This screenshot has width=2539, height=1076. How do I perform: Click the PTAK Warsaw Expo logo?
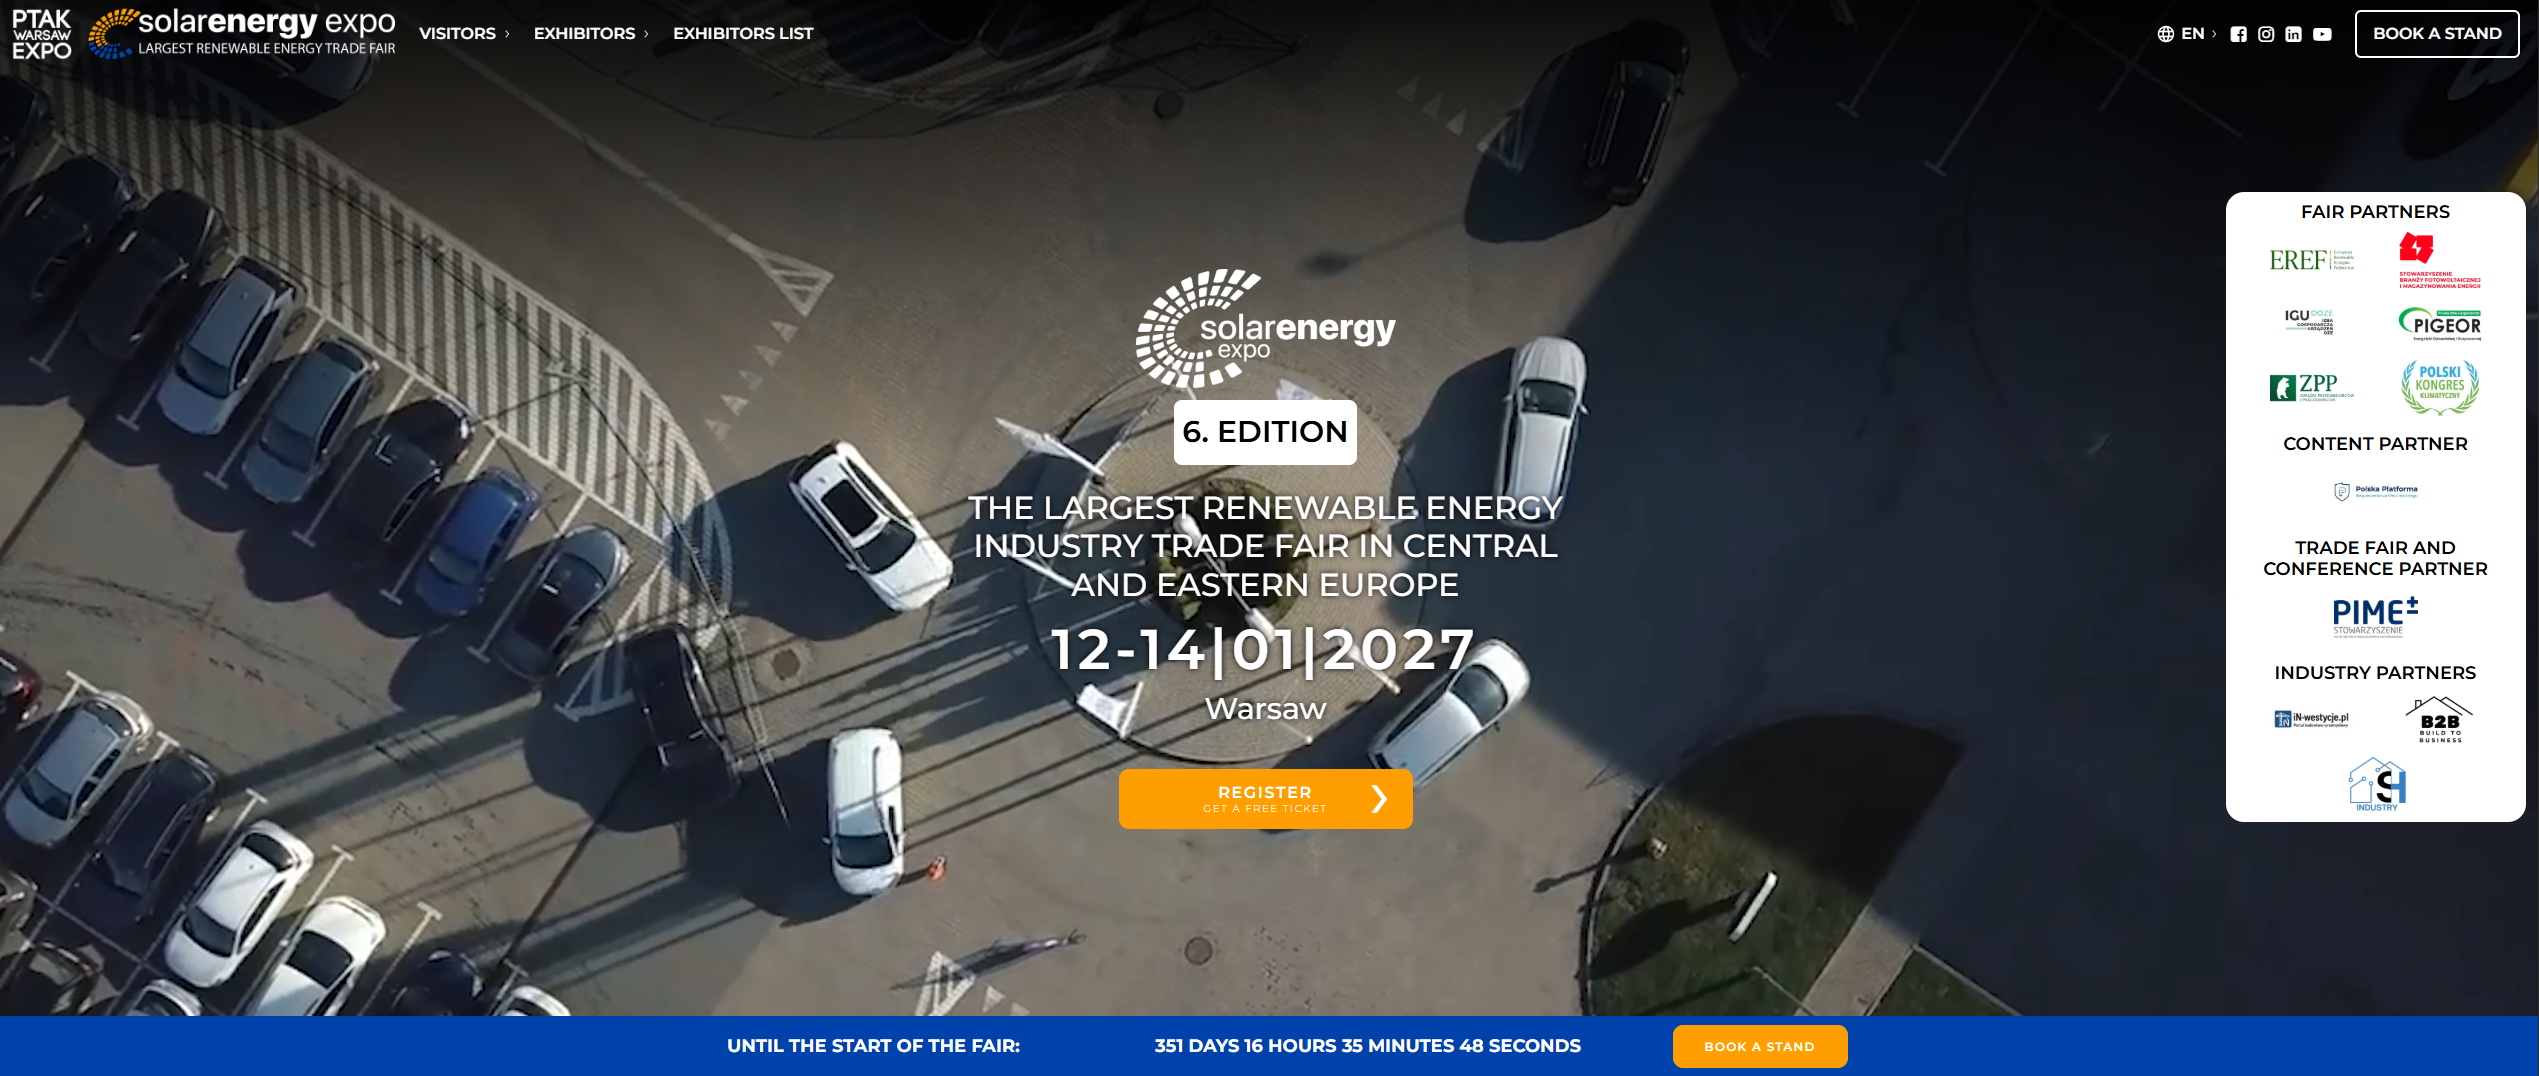point(41,32)
